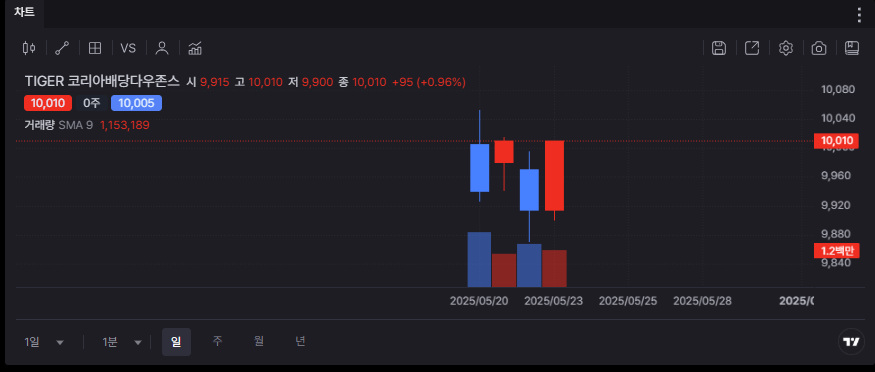Select the 월 monthly timeframe
This screenshot has width=875, height=372.
tap(259, 342)
